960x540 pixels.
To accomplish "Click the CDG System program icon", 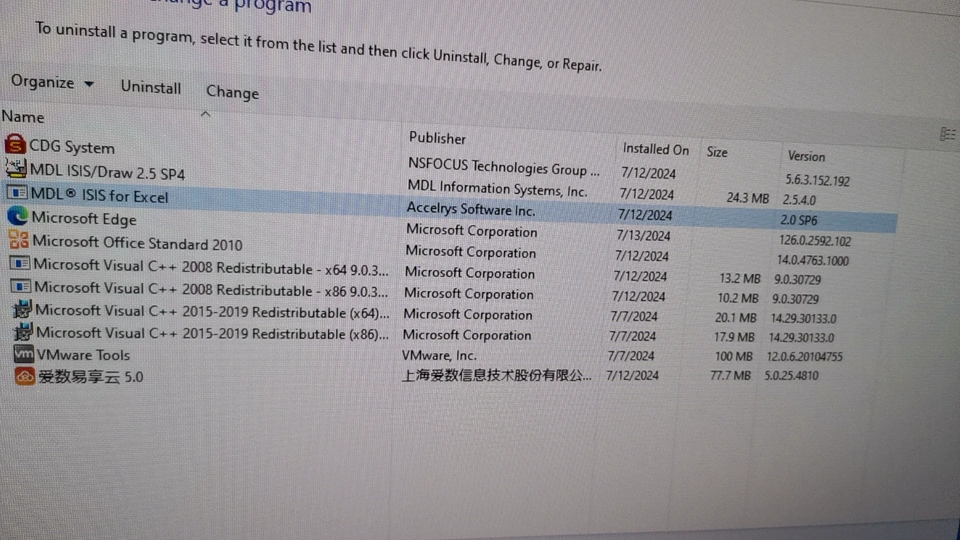I will (x=15, y=145).
